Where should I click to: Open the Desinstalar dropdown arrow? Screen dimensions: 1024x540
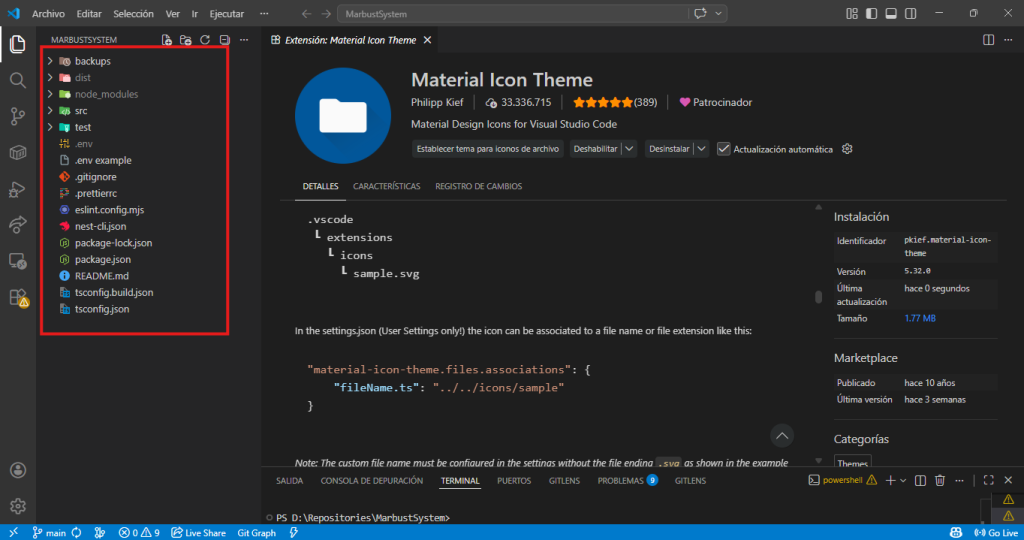click(x=701, y=149)
